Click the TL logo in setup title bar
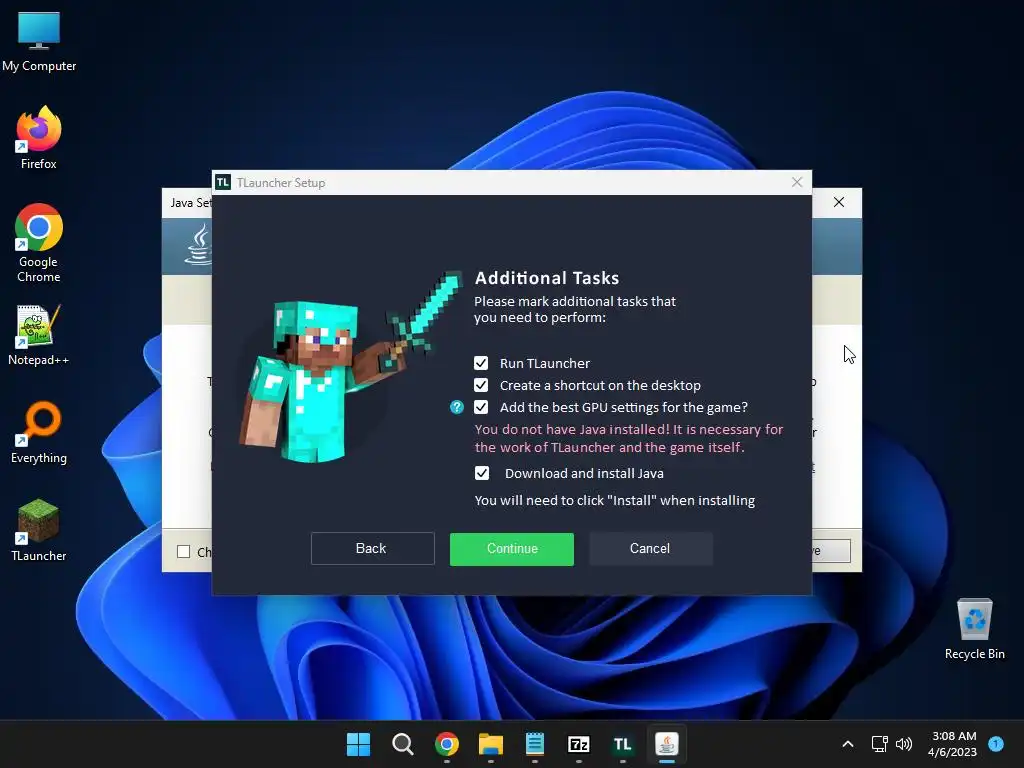Viewport: 1024px width, 768px height. (x=223, y=183)
